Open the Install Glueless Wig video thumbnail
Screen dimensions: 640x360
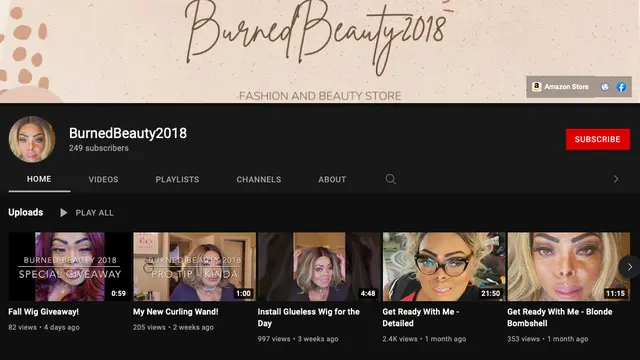coord(319,267)
